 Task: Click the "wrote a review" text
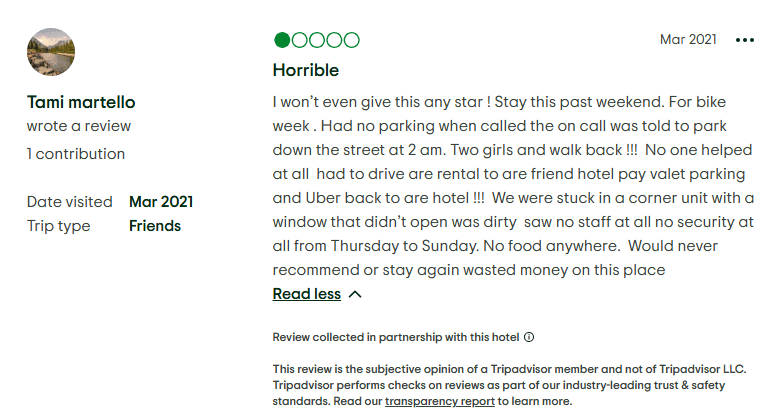pos(79,127)
